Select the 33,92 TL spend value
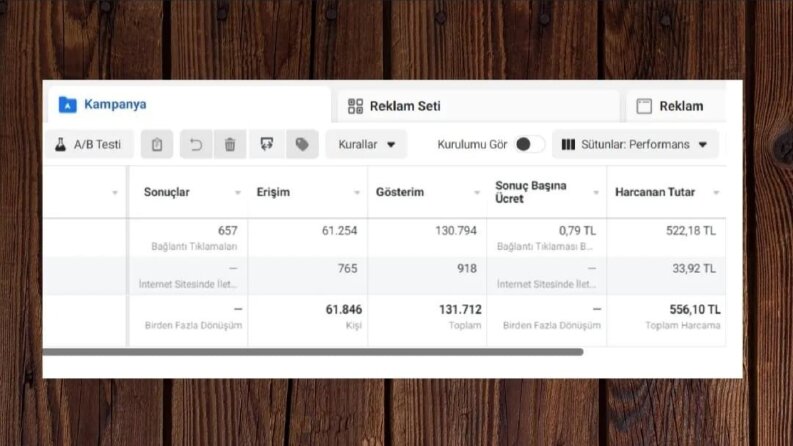Image resolution: width=793 pixels, height=446 pixels. (x=694, y=269)
